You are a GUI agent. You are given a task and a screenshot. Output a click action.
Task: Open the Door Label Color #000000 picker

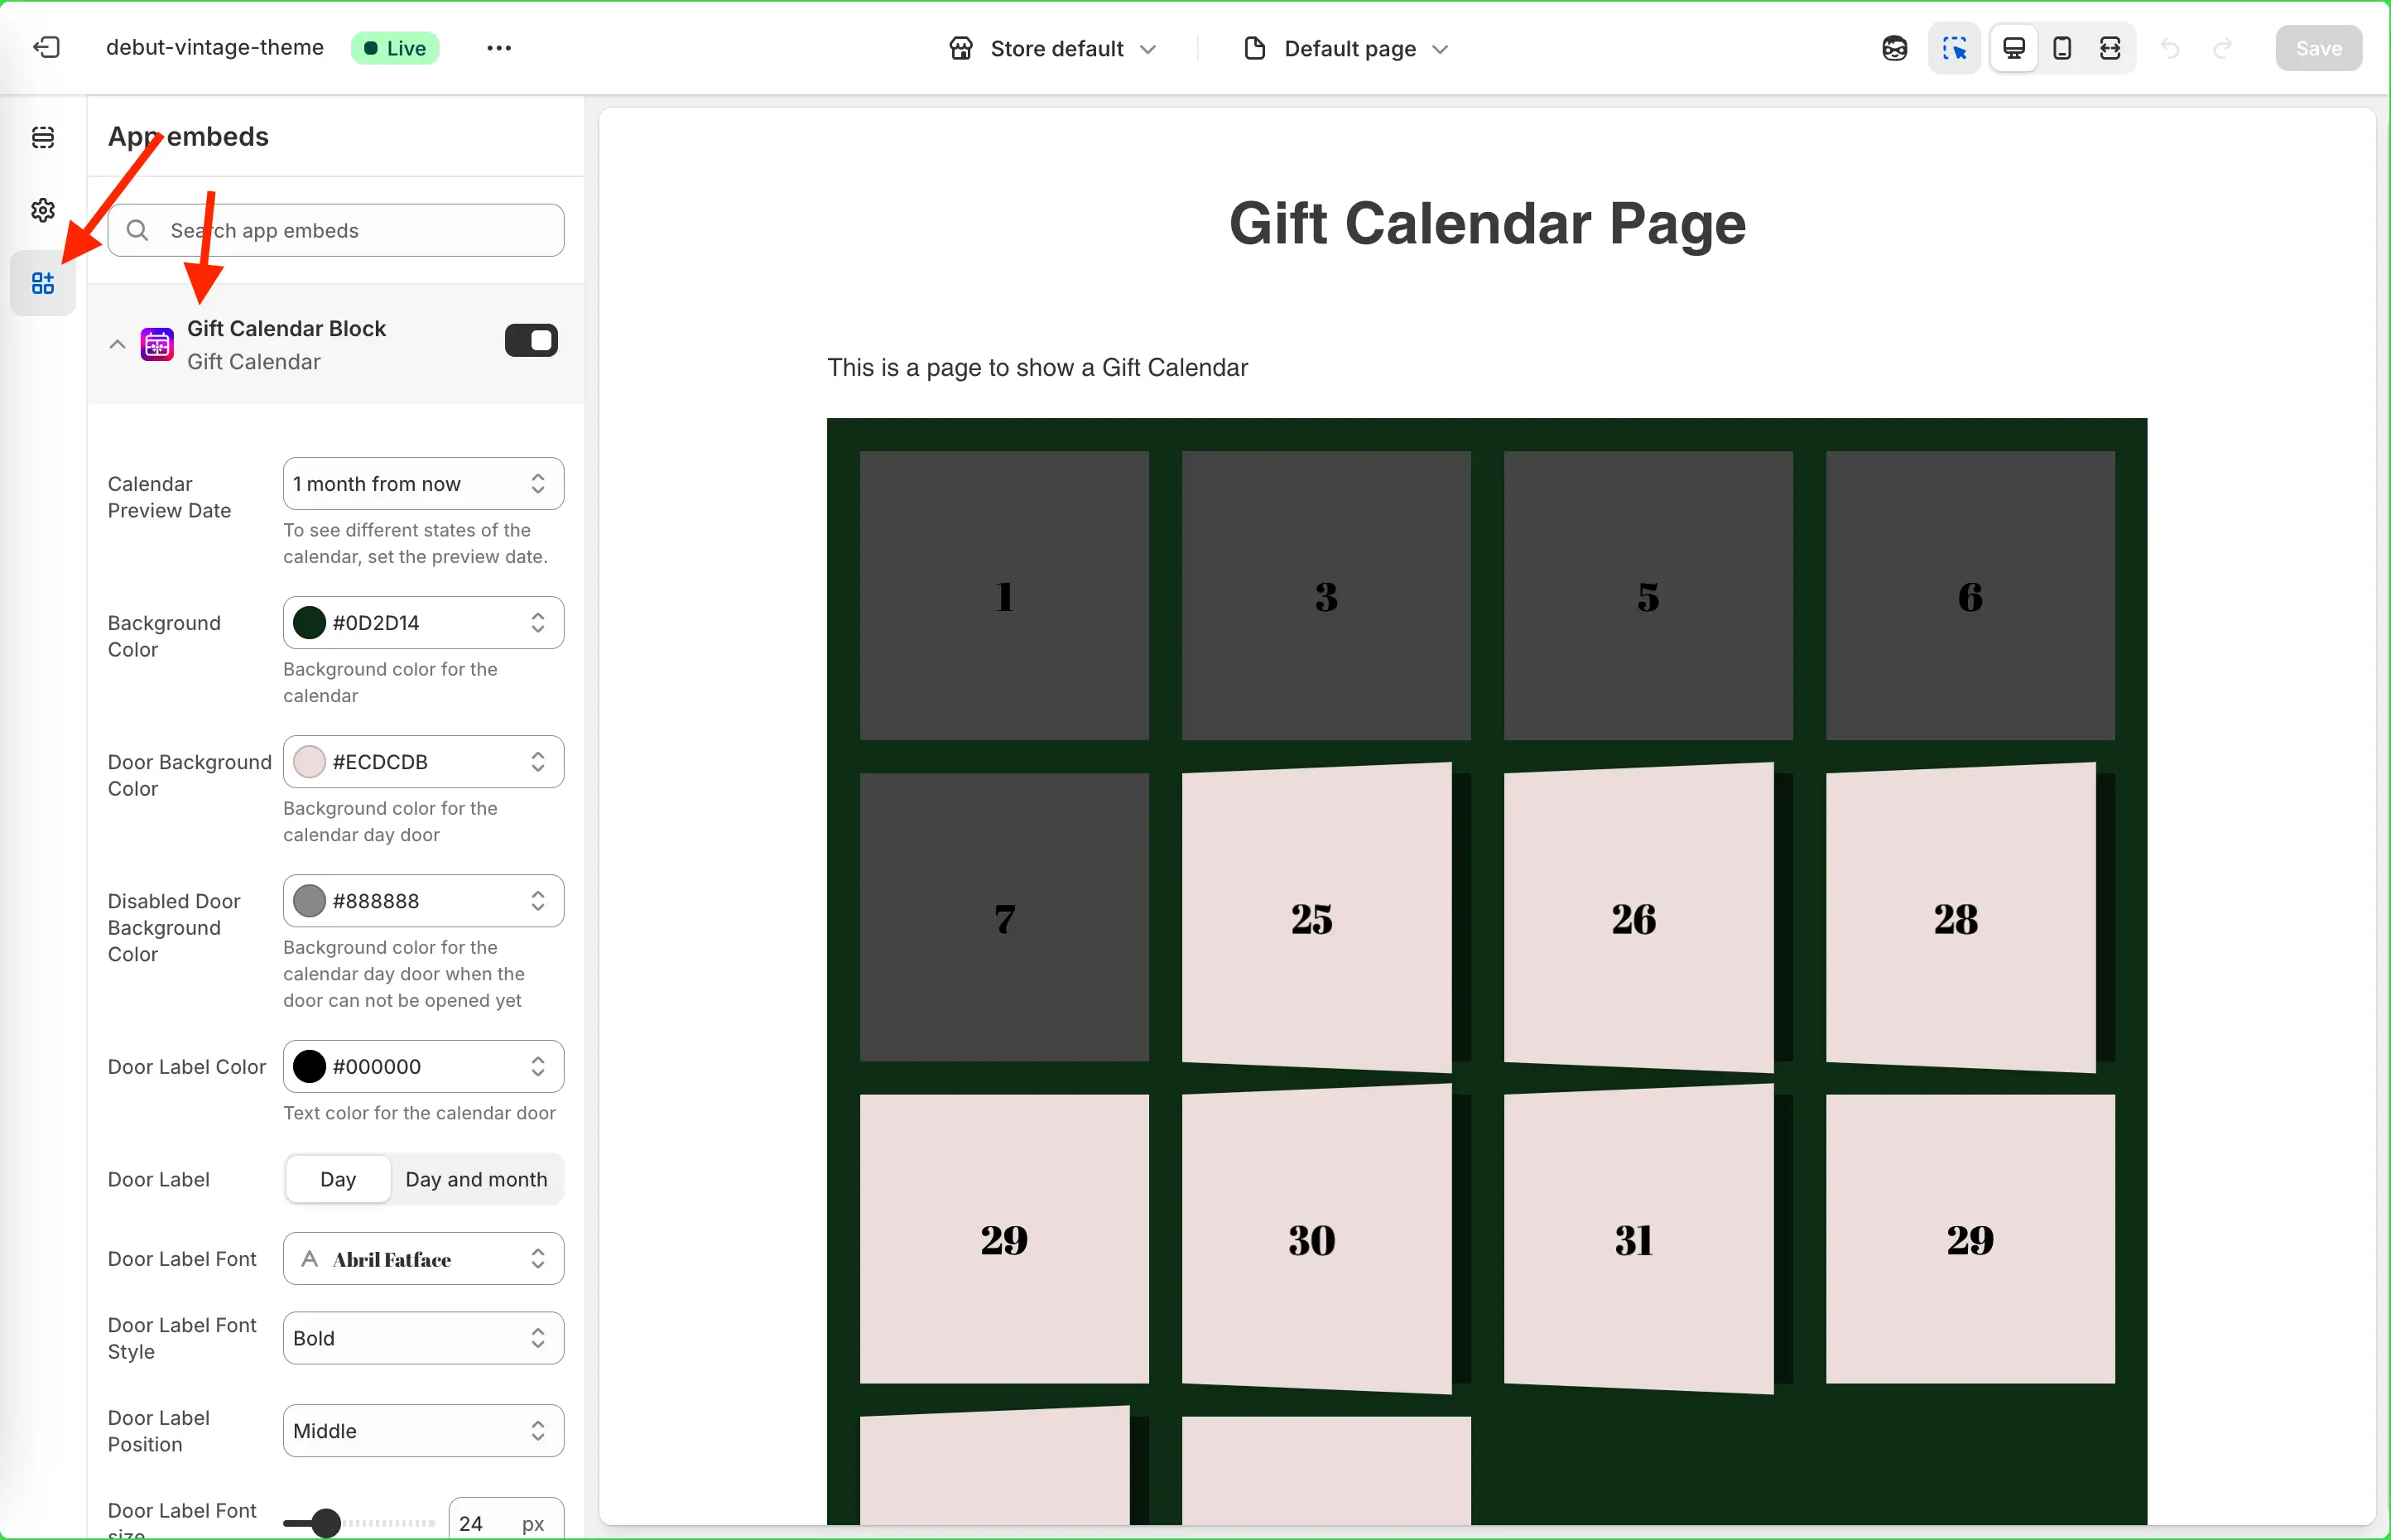click(423, 1067)
